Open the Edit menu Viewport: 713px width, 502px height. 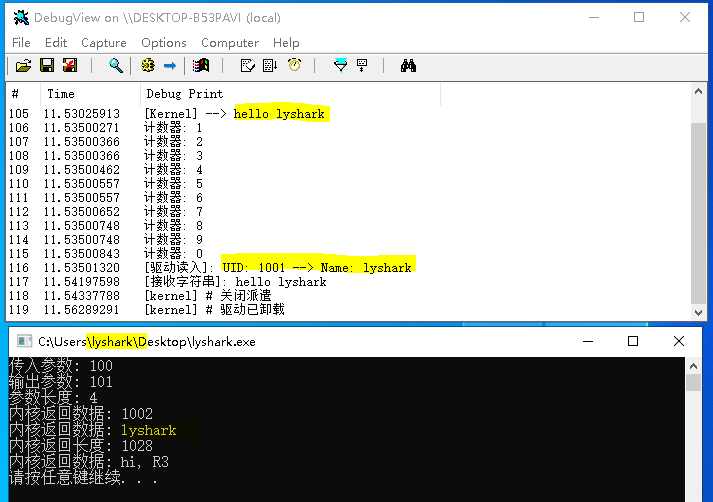click(x=56, y=43)
